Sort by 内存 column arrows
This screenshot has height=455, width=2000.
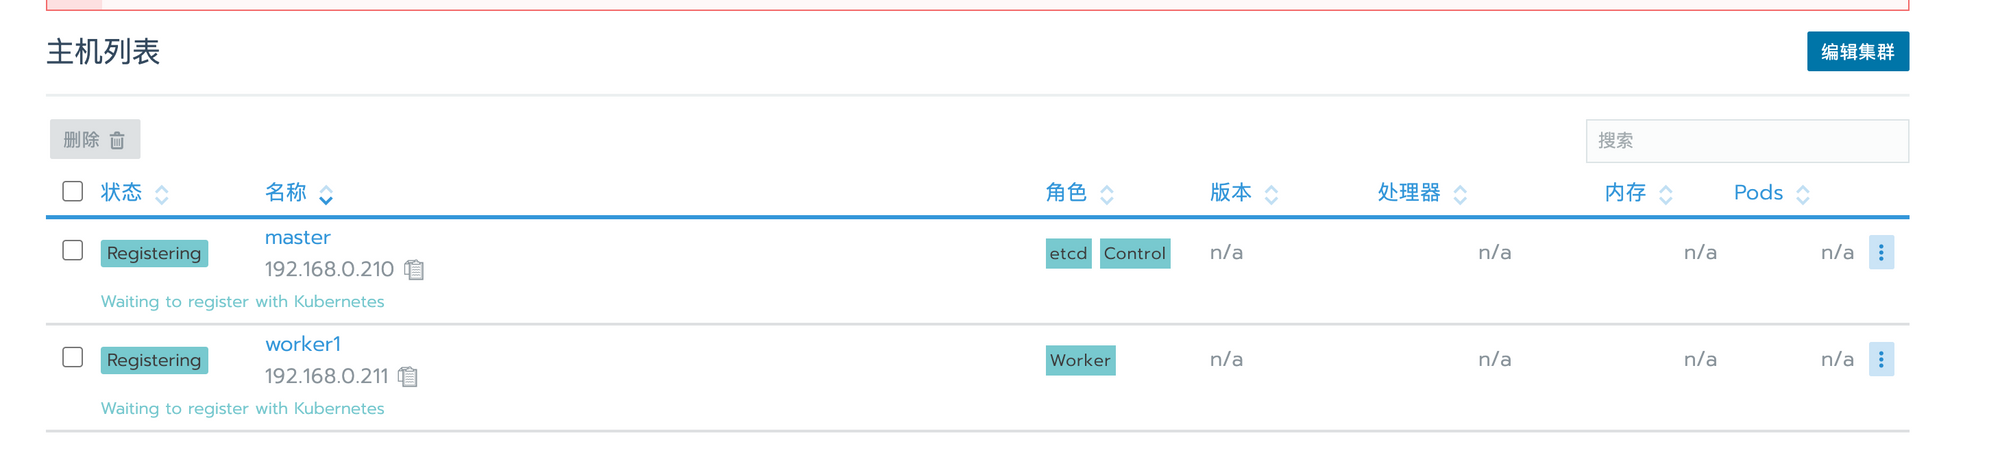tap(1665, 194)
